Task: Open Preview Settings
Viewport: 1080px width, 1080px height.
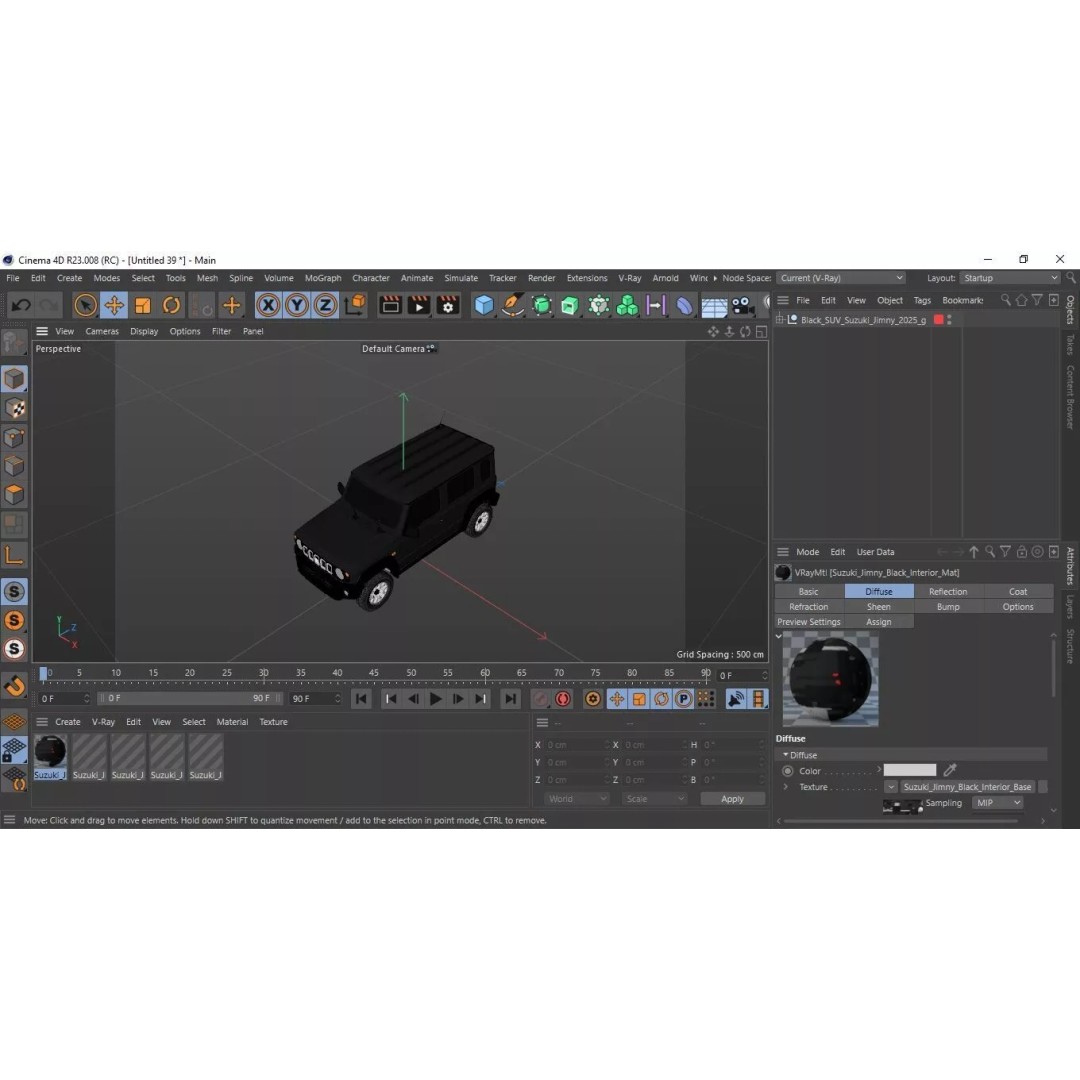Action: [x=809, y=622]
